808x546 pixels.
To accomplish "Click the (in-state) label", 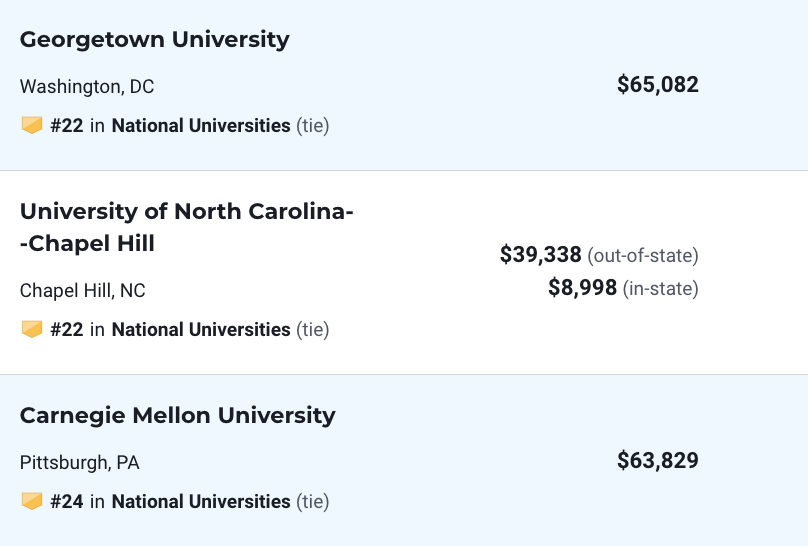I will point(661,288).
